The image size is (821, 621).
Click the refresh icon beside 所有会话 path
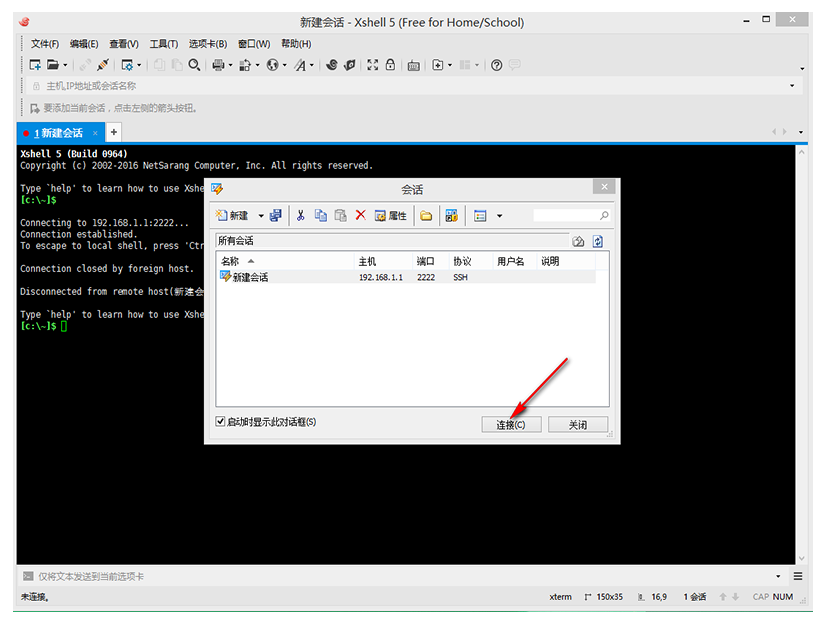(597, 241)
